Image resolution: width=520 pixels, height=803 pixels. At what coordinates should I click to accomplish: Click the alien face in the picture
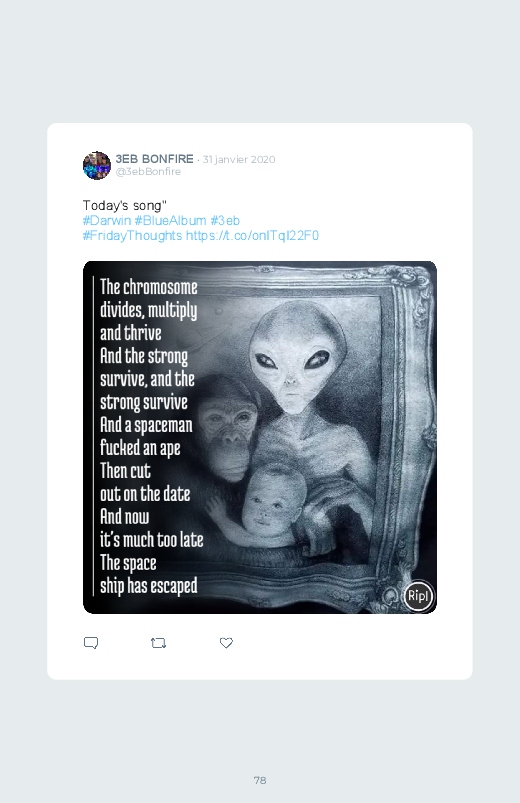297,358
